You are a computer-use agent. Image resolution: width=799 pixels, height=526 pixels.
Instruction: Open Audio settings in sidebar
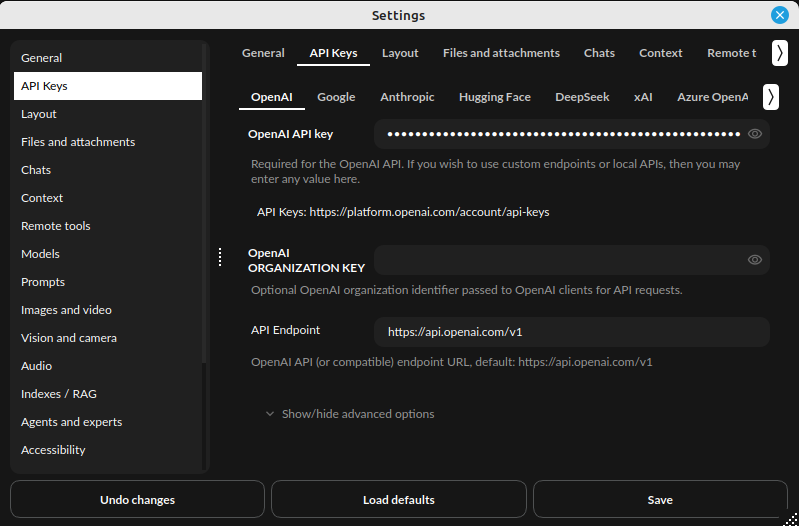(108, 366)
